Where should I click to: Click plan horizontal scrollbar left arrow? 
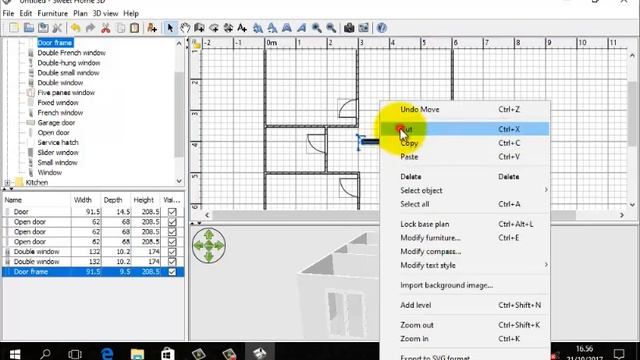click(207, 215)
